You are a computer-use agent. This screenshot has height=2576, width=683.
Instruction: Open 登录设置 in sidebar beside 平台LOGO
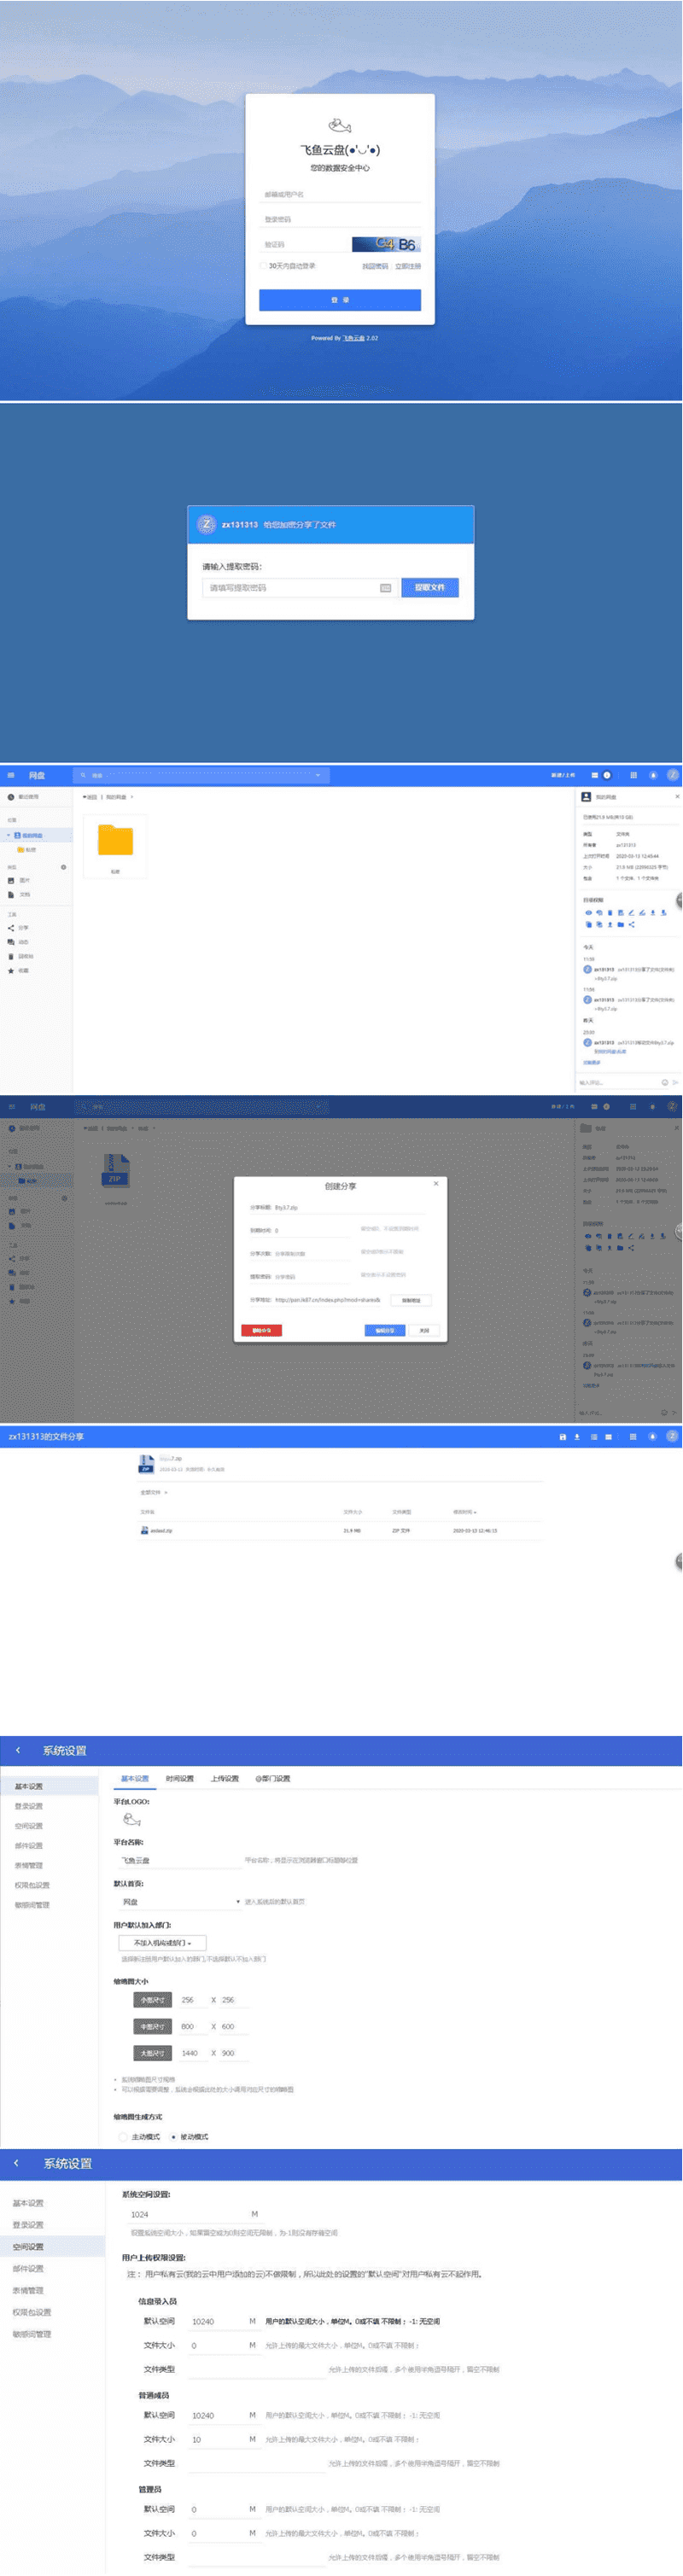coord(29,1806)
